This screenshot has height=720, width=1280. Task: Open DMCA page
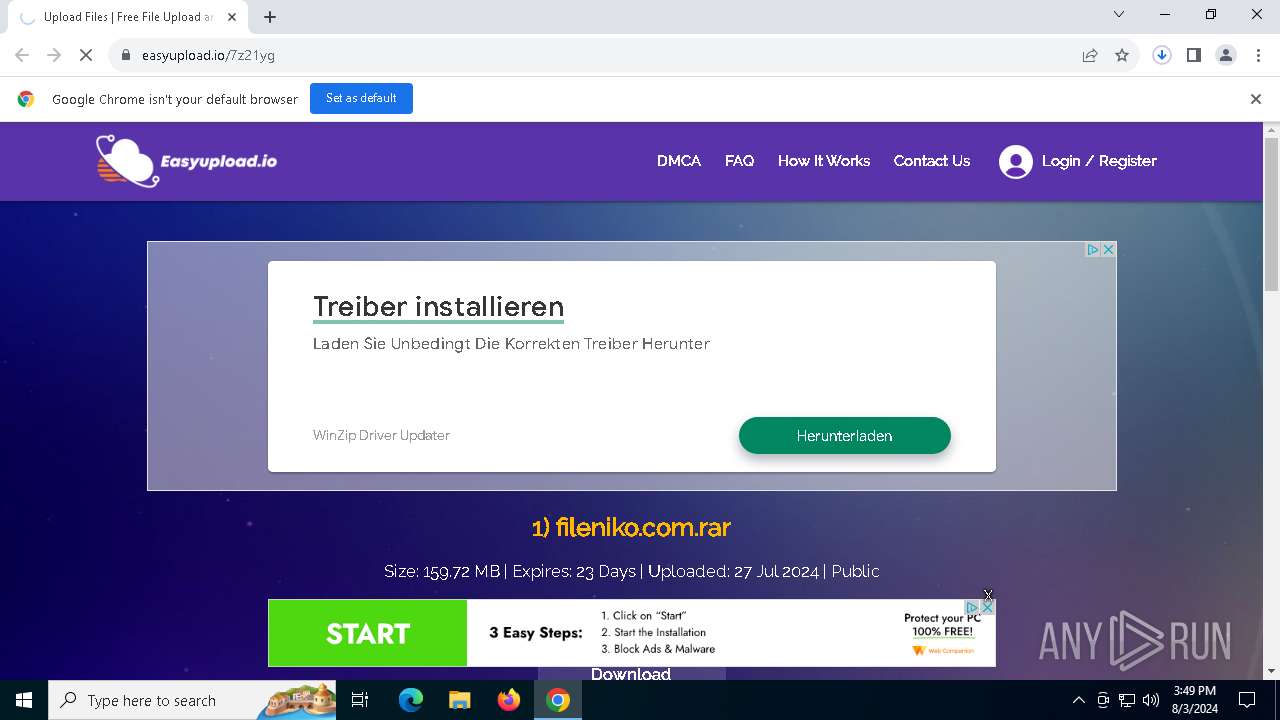pyautogui.click(x=679, y=161)
